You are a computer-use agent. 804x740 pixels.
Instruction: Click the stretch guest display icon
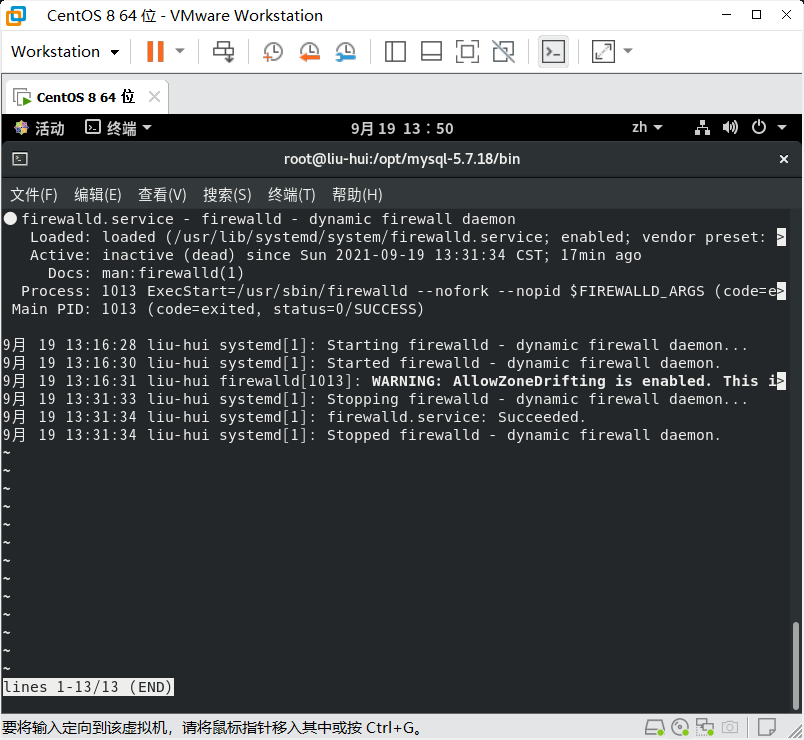pyautogui.click(x=604, y=51)
